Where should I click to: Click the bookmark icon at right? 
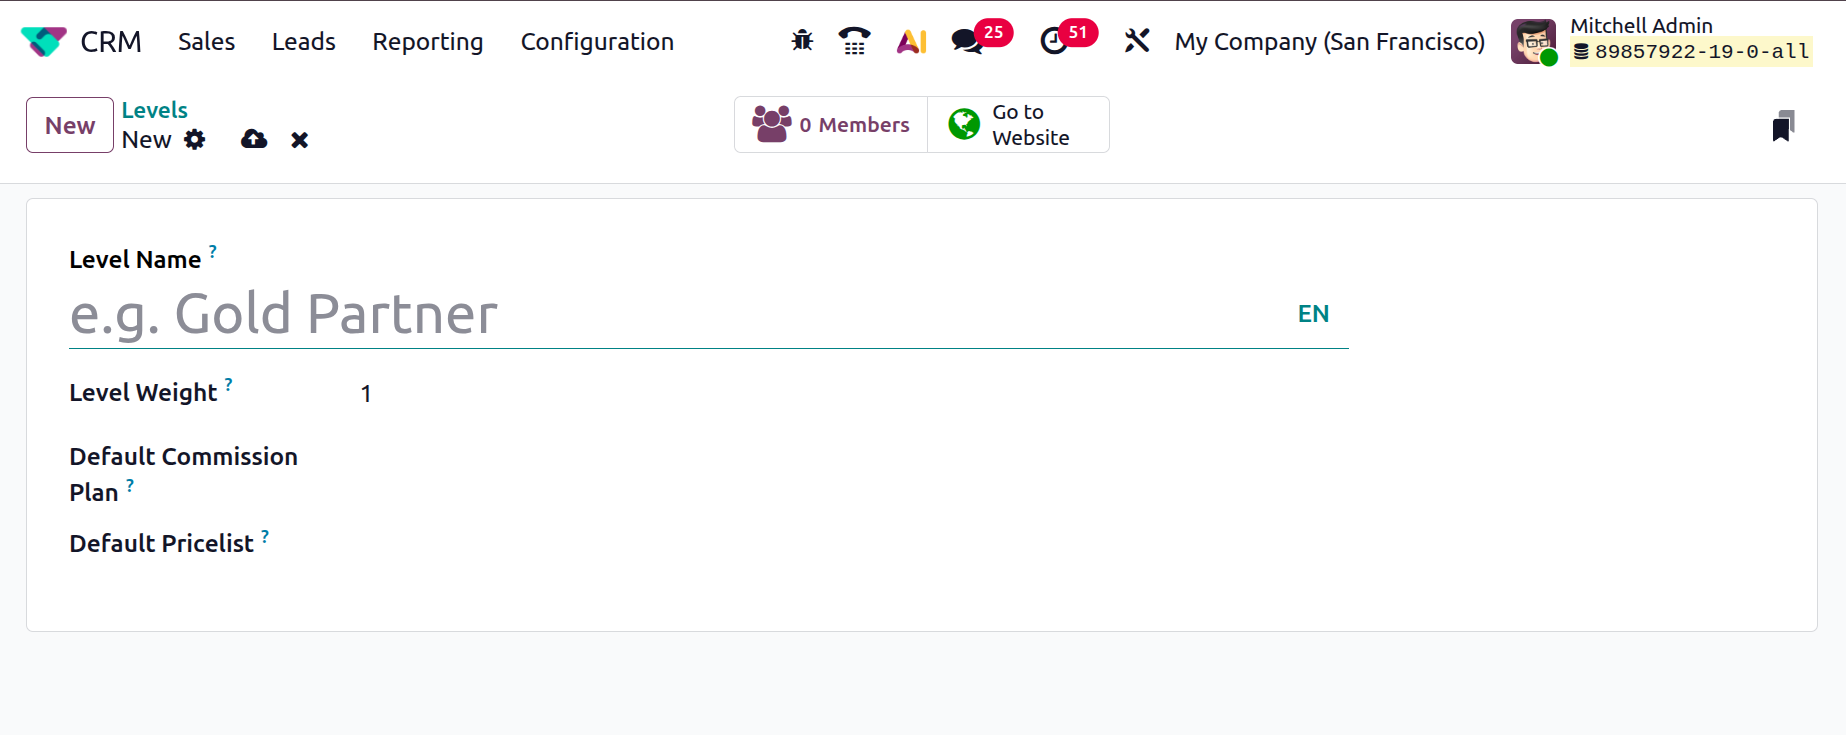[1782, 126]
